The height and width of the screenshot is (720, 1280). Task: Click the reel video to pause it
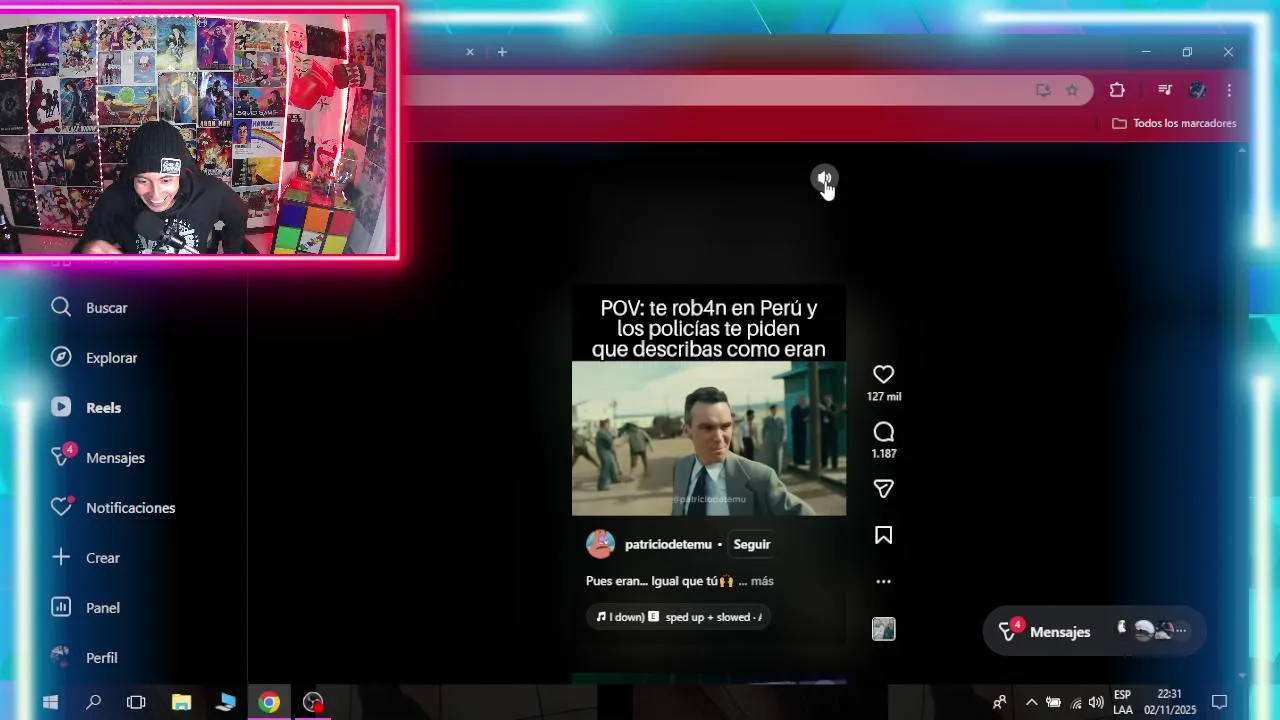[709, 438]
